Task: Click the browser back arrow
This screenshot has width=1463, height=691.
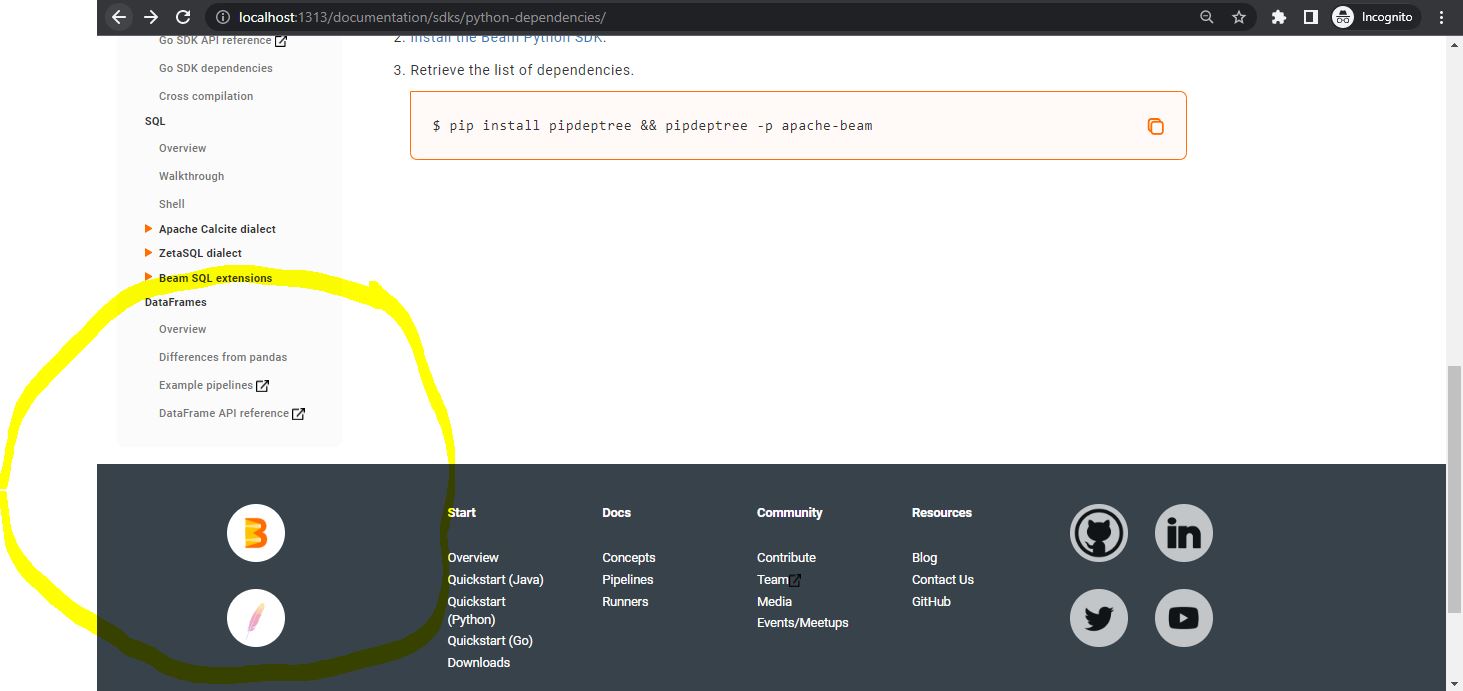Action: coord(119,17)
